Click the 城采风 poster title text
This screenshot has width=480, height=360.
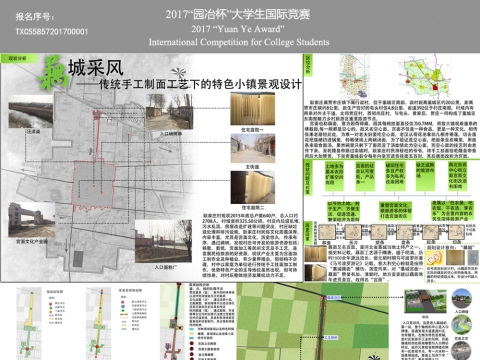(96, 68)
